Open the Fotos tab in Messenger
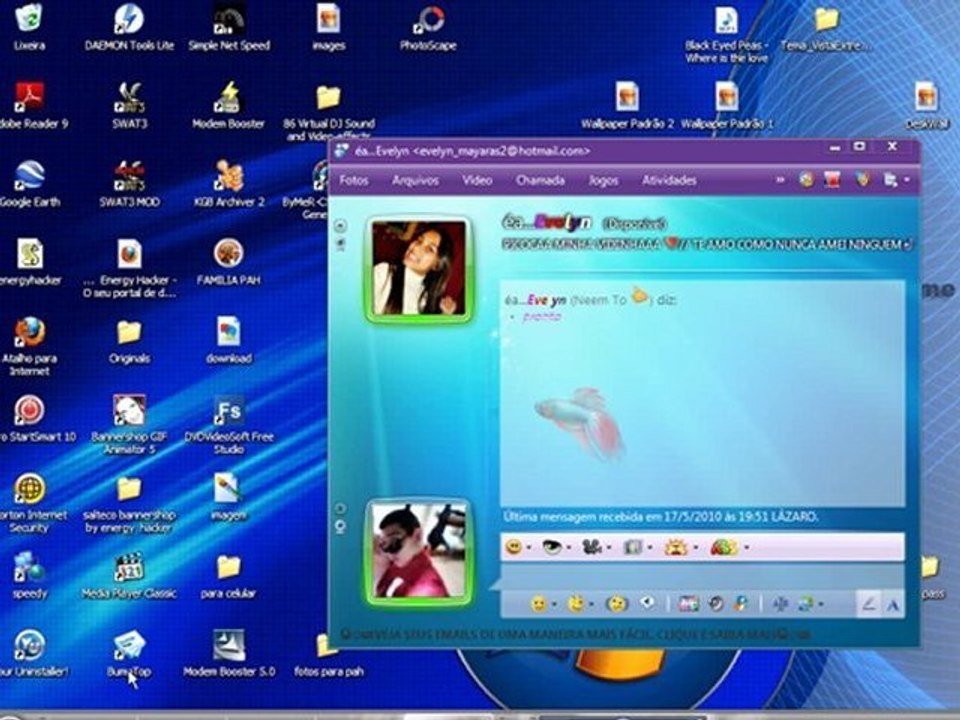This screenshot has height=720, width=960. coord(354,180)
